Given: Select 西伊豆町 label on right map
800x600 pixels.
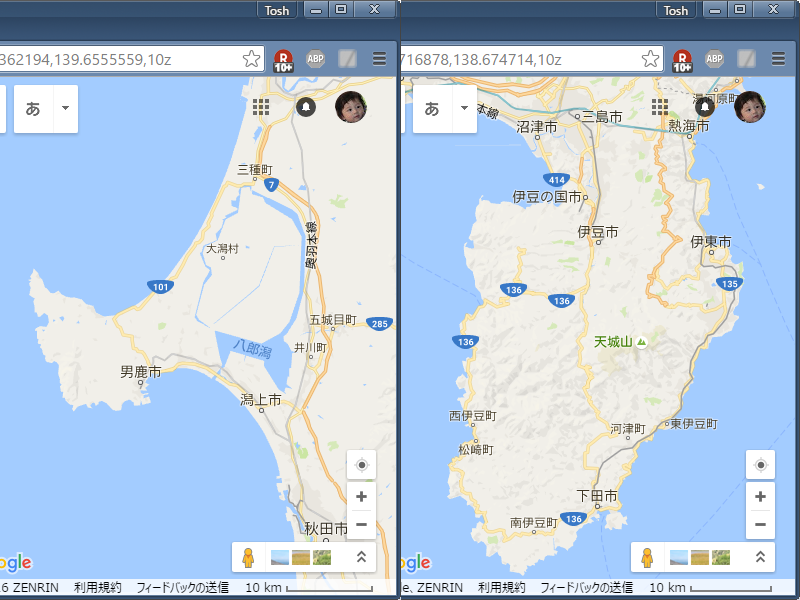Looking at the screenshot, I should [472, 416].
